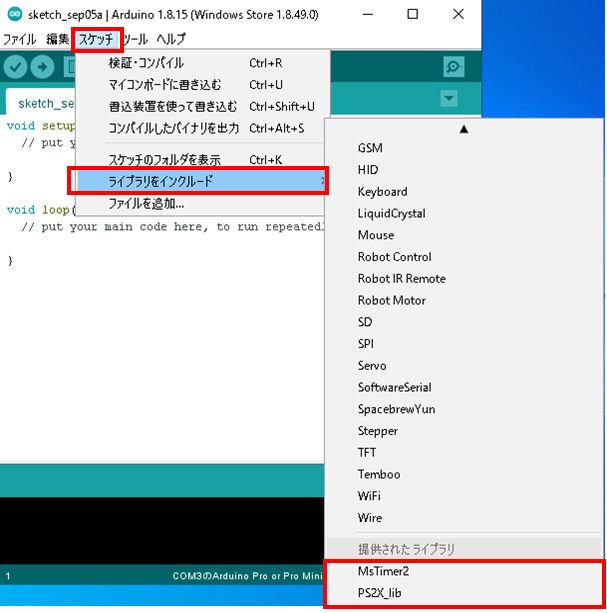Image resolution: width=607 pixels, height=613 pixels.
Task: Include the Wire library
Action: 464,518
